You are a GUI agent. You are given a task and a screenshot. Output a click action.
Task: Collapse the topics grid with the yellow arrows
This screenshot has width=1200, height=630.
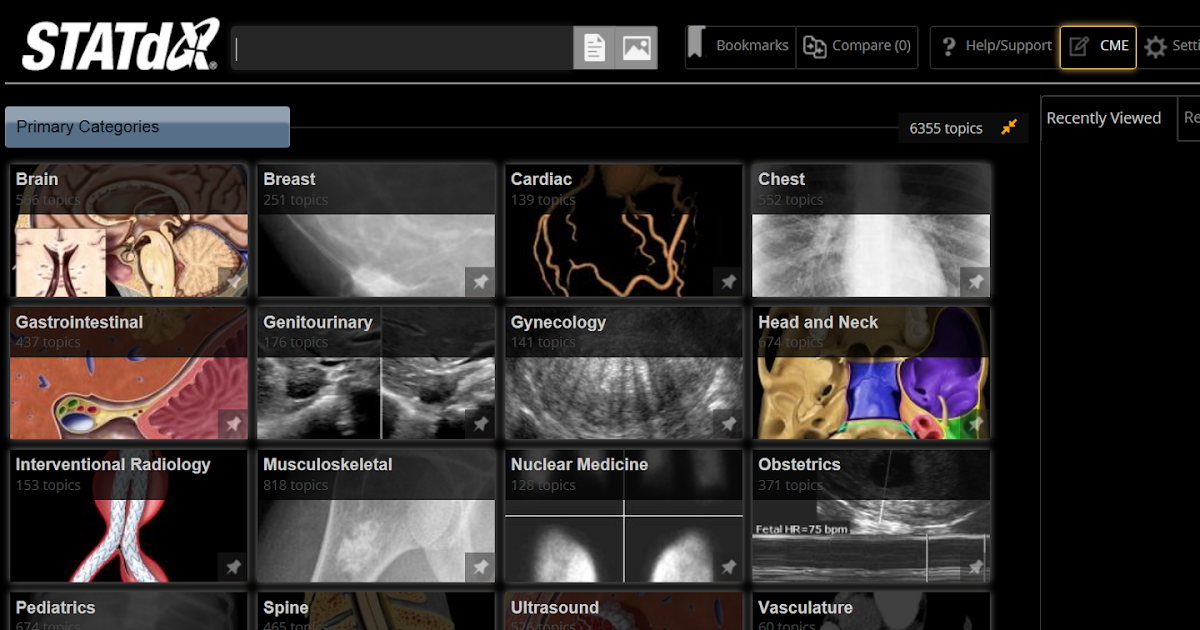point(1009,127)
